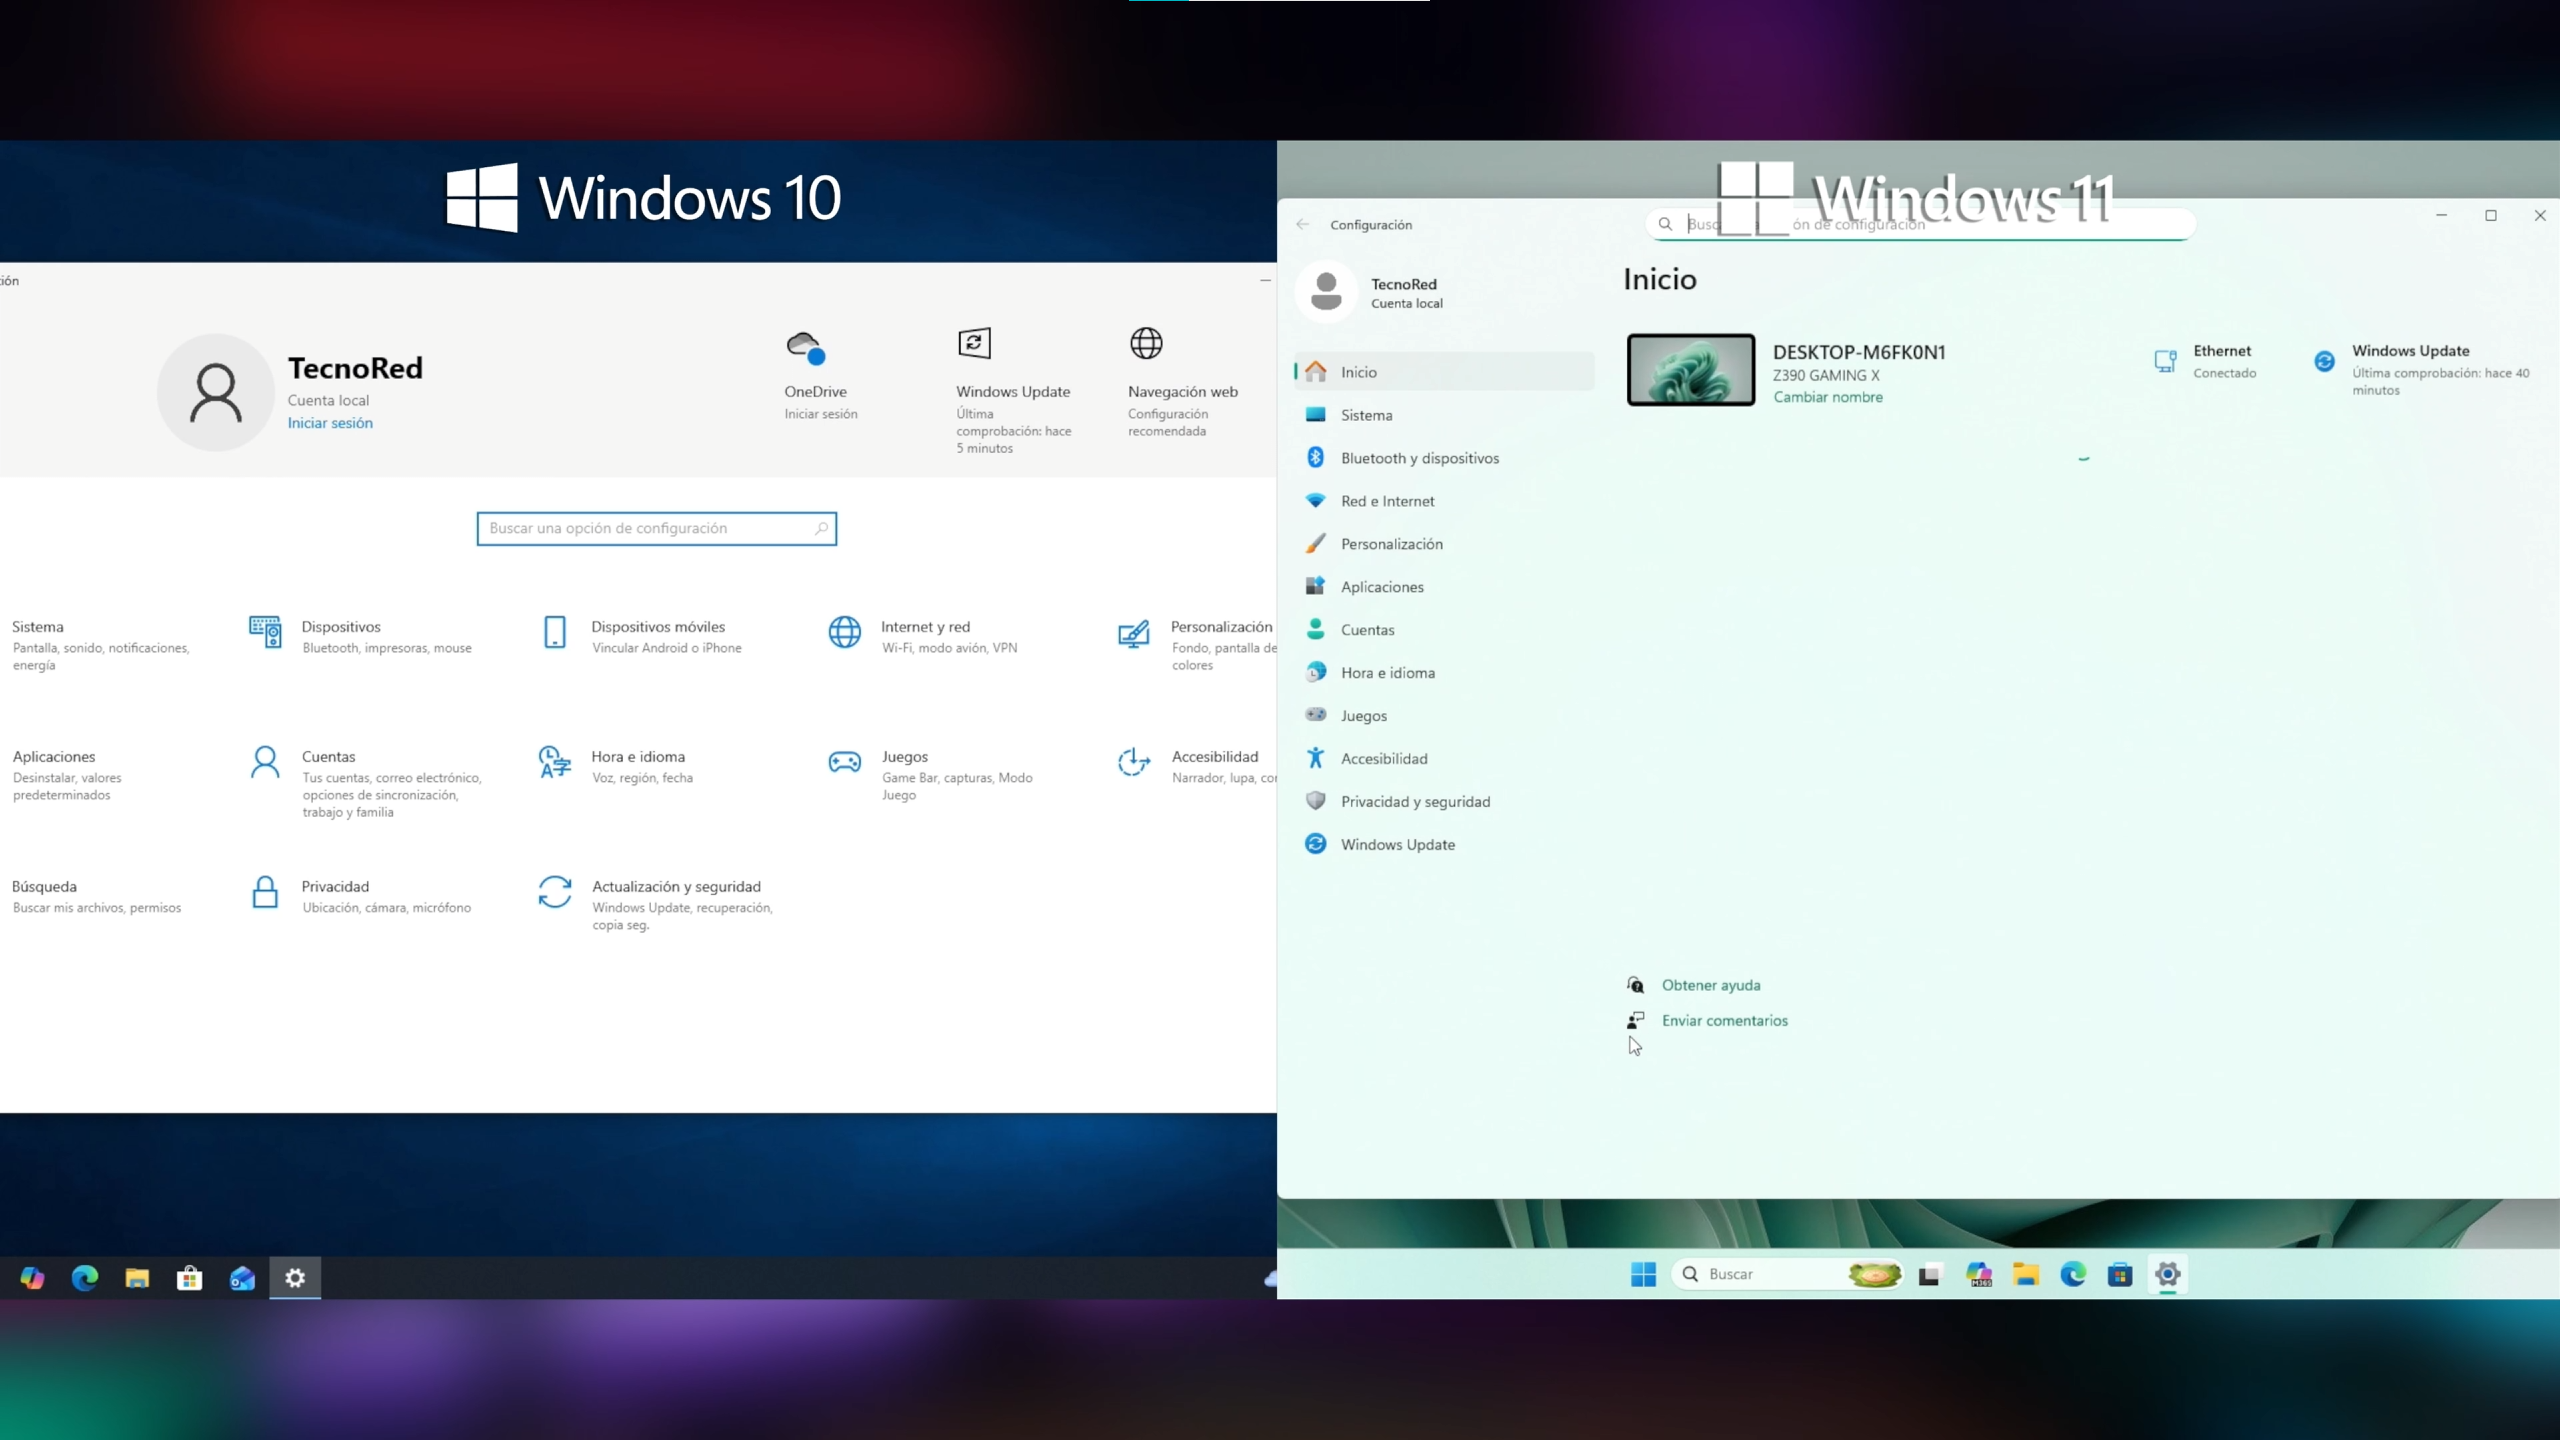Open File Explorer from Windows 10 taskbar

point(137,1277)
